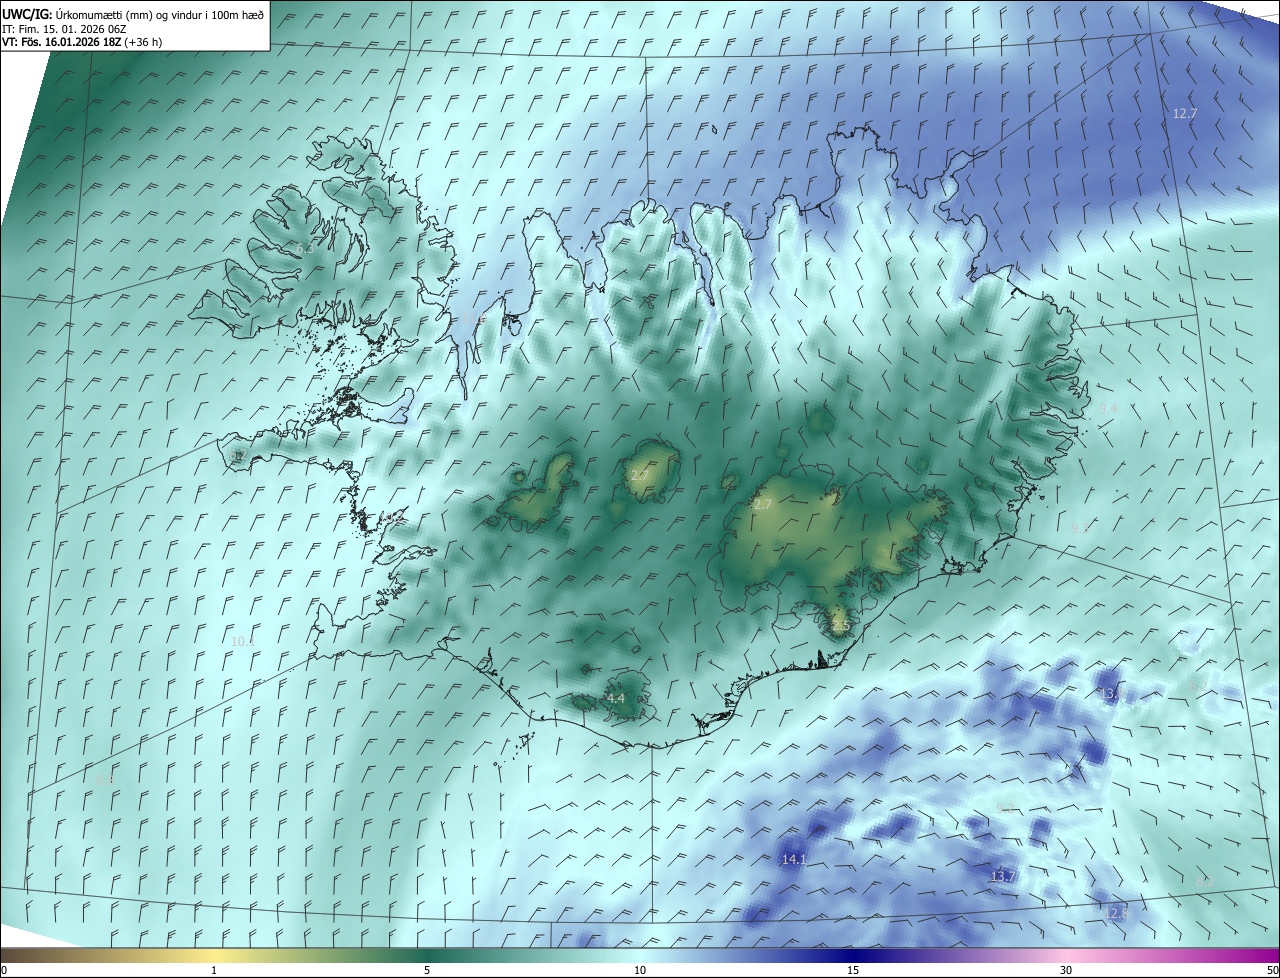
Task: Click the 12.7 value label on the map
Action: point(1184,114)
